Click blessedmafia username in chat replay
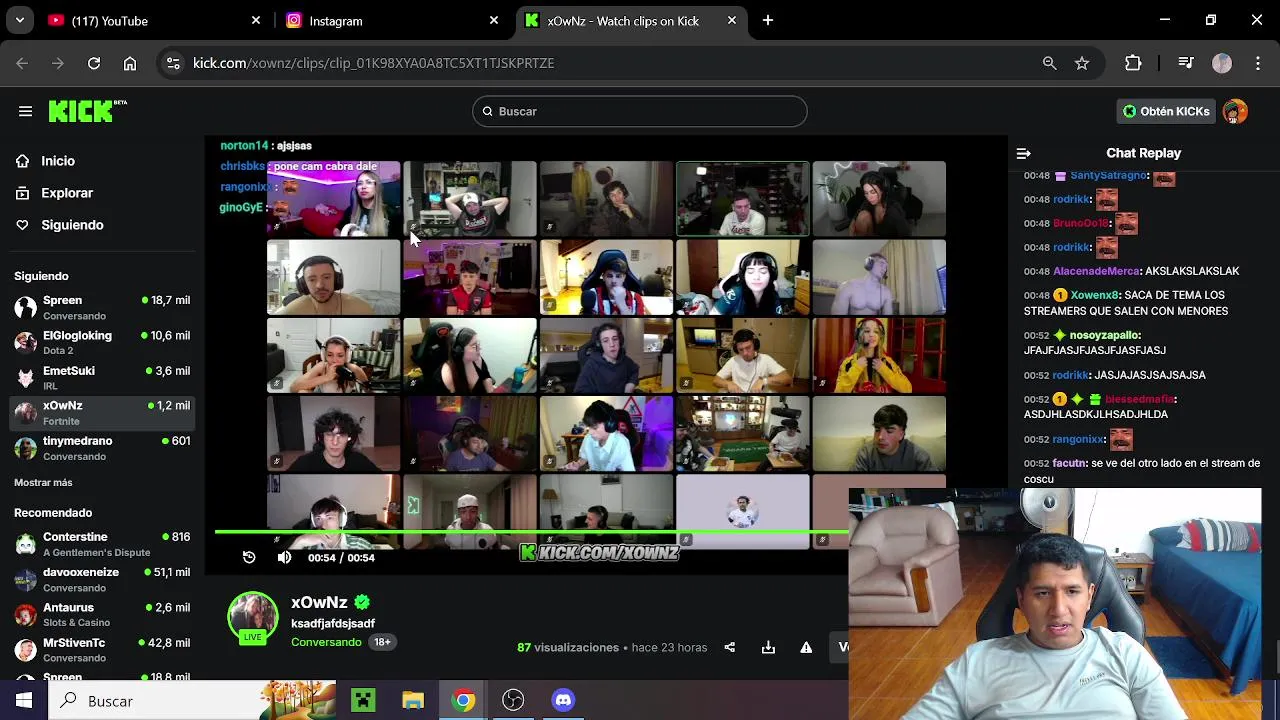Viewport: 1280px width, 720px height. 1139,399
